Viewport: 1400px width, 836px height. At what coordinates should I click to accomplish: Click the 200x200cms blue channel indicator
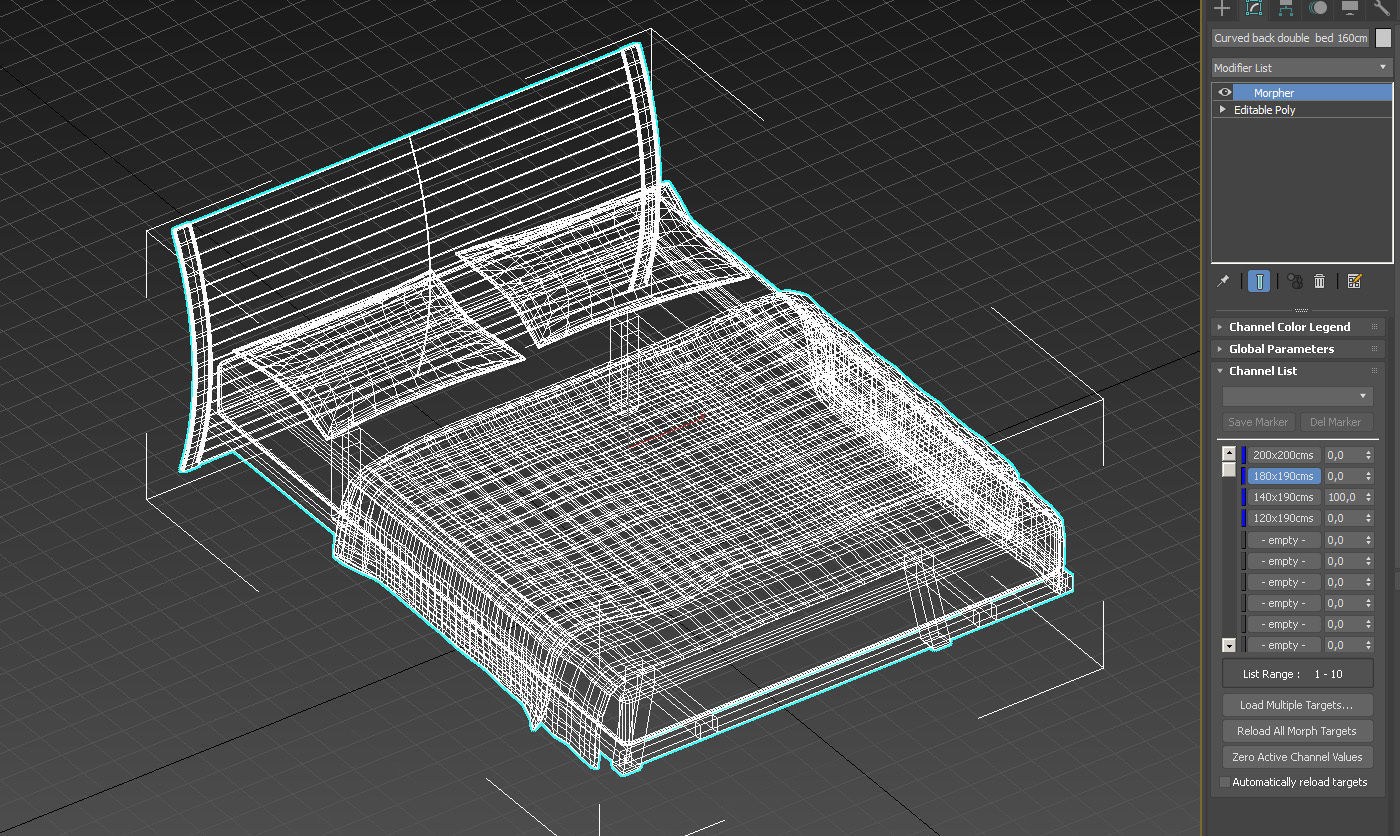[x=1244, y=455]
